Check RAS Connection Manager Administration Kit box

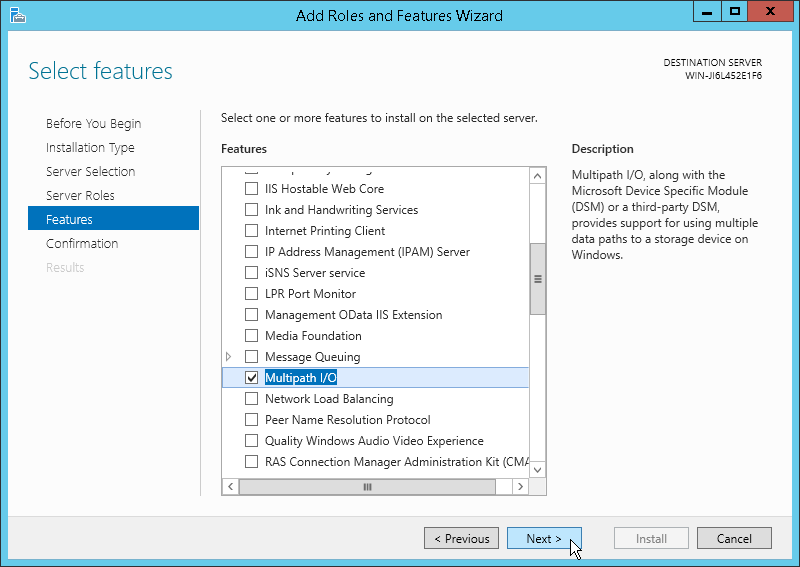click(x=252, y=462)
